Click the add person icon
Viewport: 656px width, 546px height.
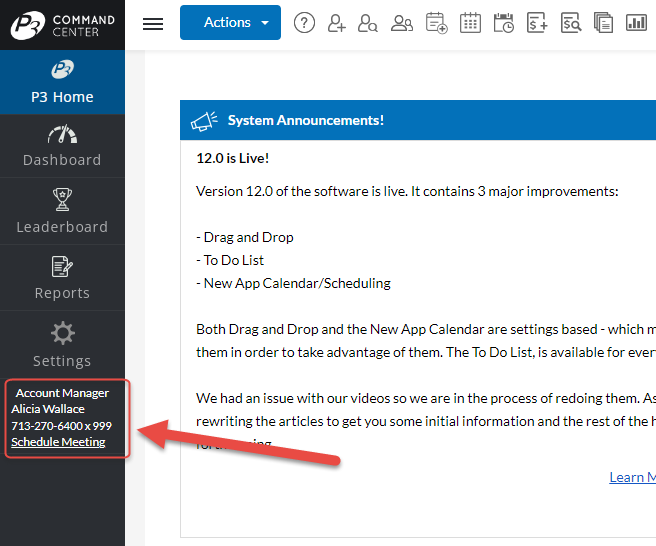click(x=336, y=23)
